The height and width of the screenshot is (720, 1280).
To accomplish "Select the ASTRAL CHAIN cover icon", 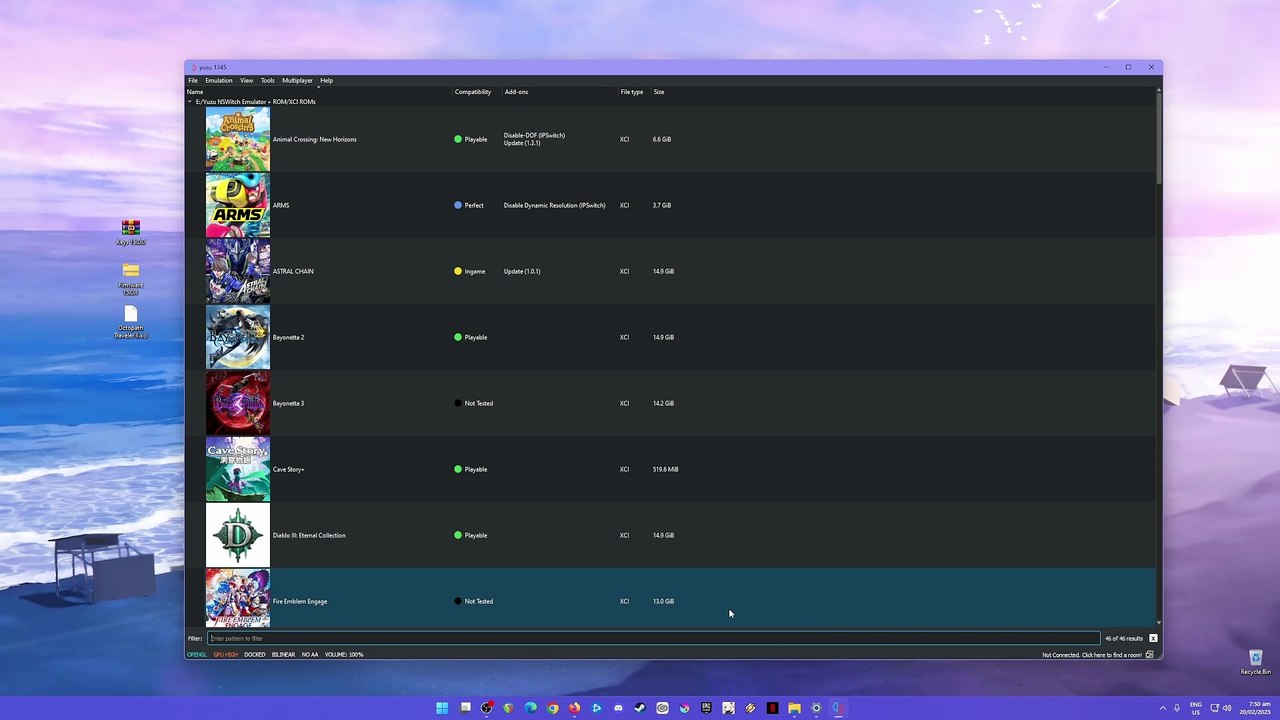I will click(237, 271).
